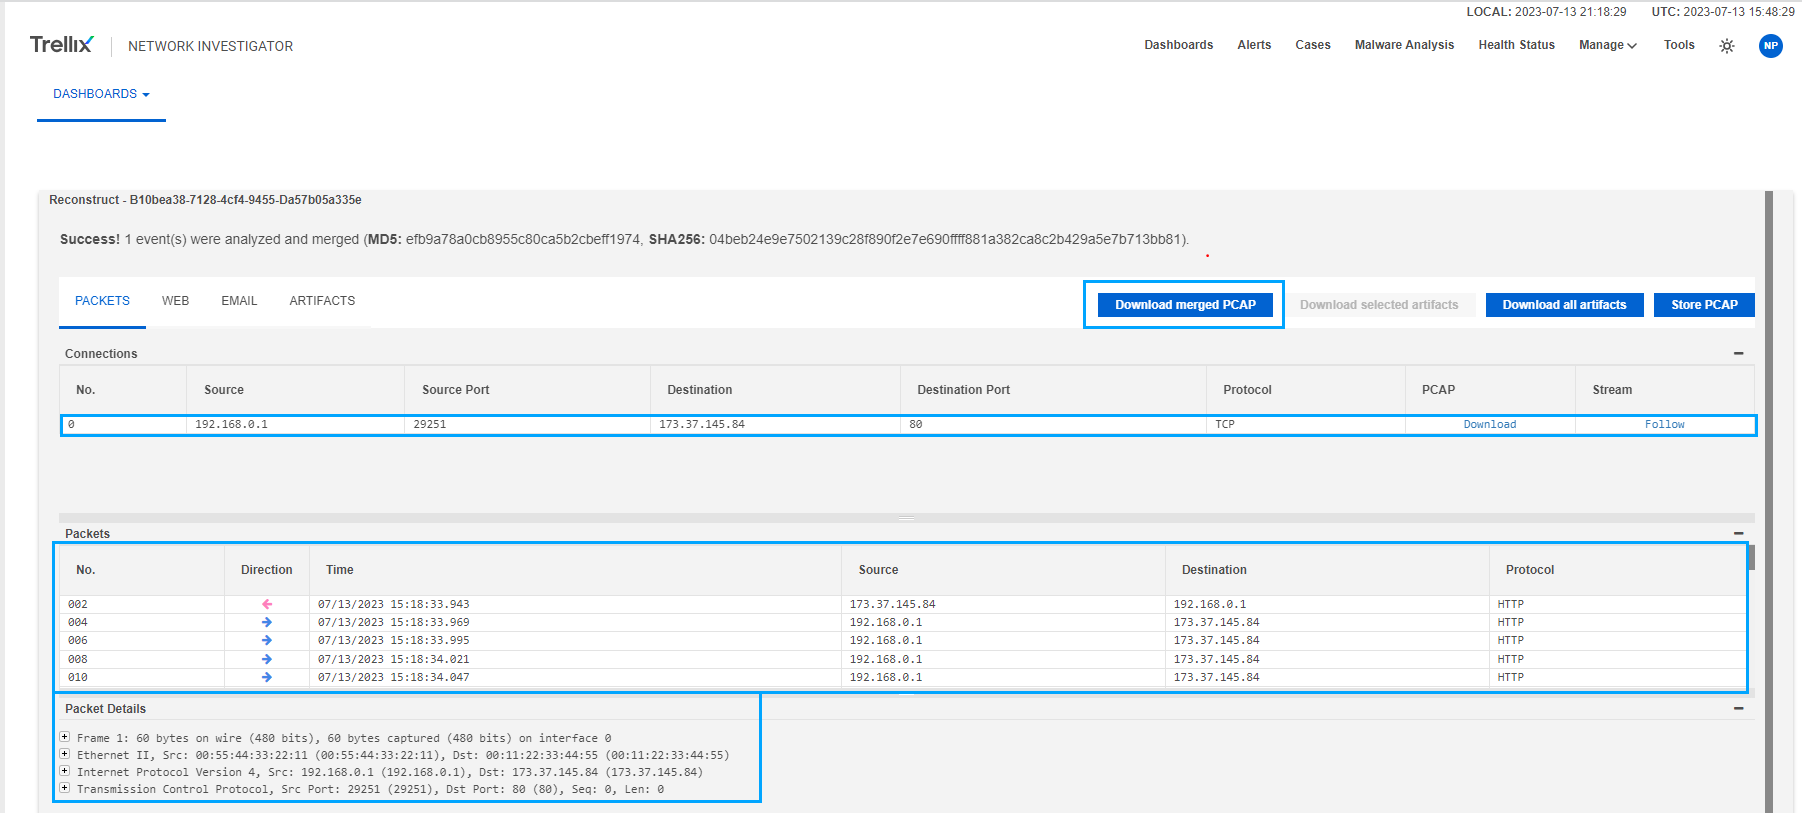
Task: Collapse the Packet Details panel
Action: point(1738,708)
